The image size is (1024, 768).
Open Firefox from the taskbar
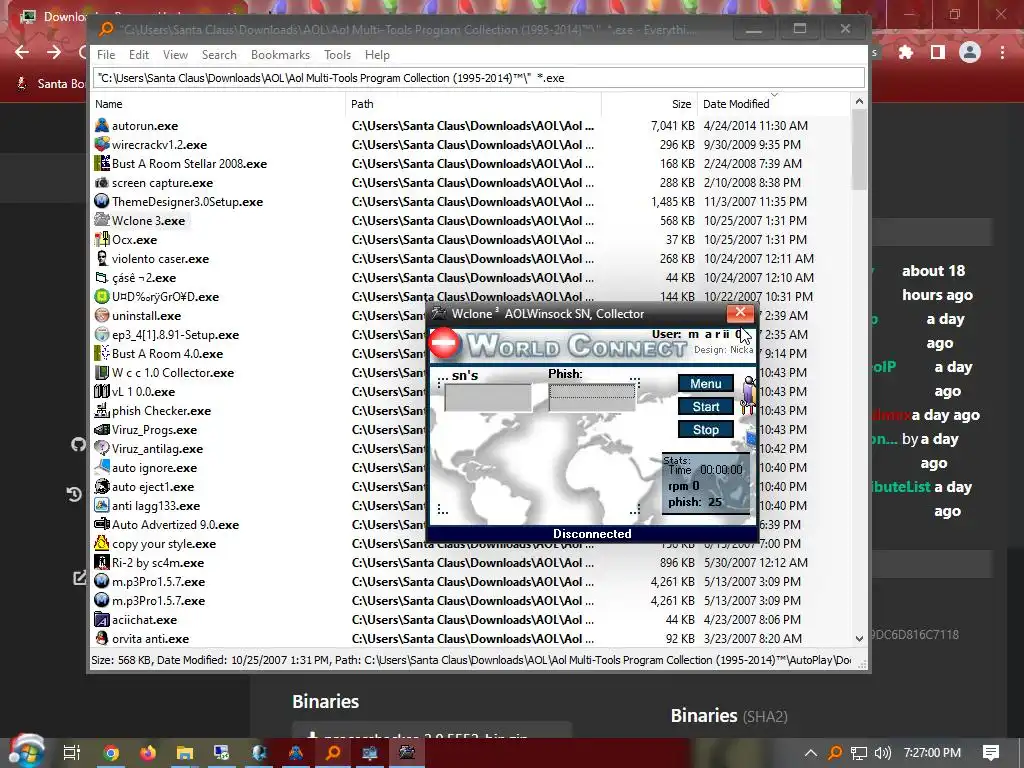(148, 753)
